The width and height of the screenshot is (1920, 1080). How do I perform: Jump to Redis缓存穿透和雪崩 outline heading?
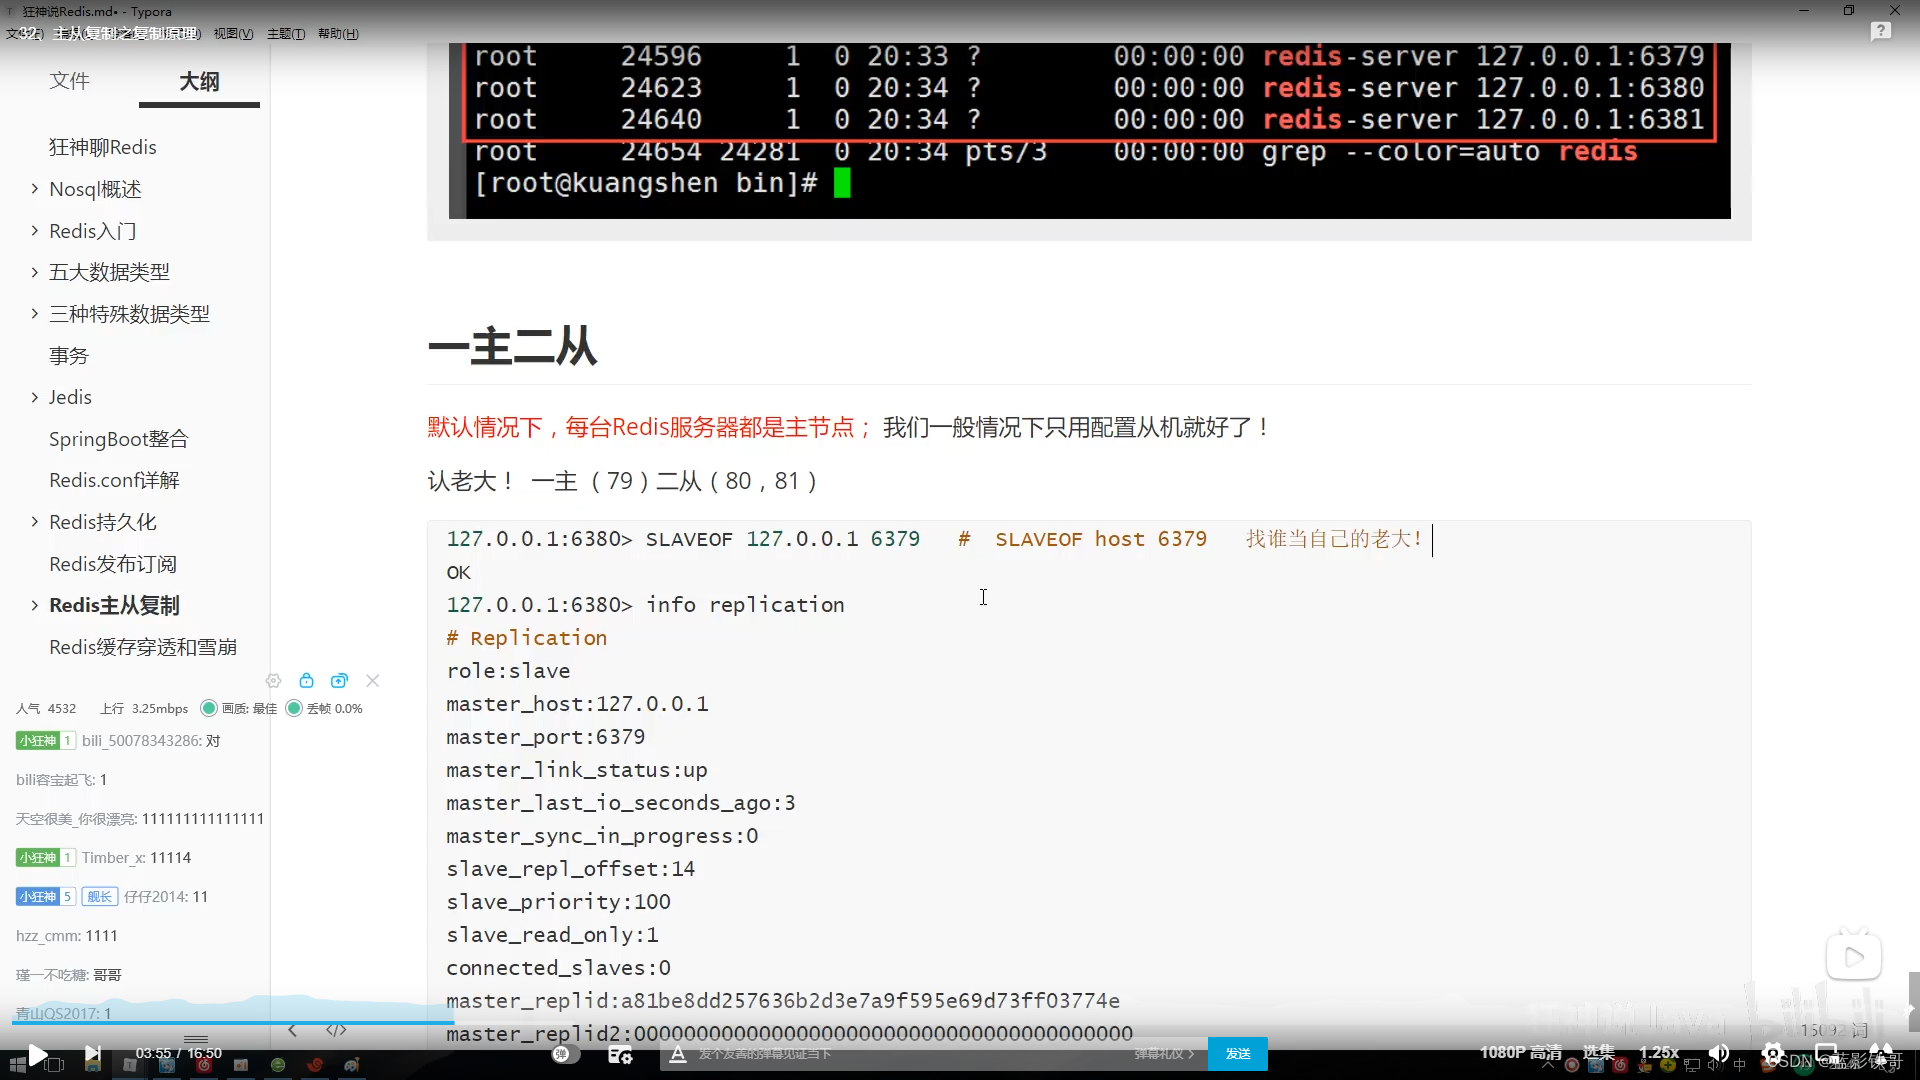[x=143, y=647]
